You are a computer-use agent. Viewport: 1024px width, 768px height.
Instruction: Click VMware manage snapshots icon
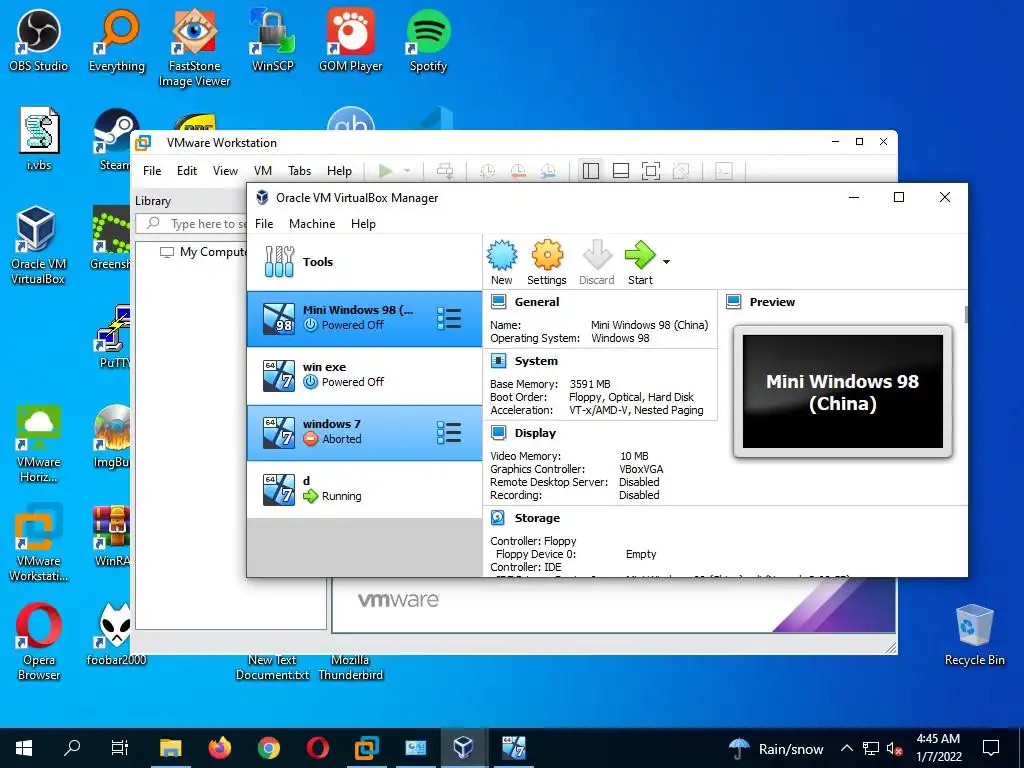click(x=548, y=171)
